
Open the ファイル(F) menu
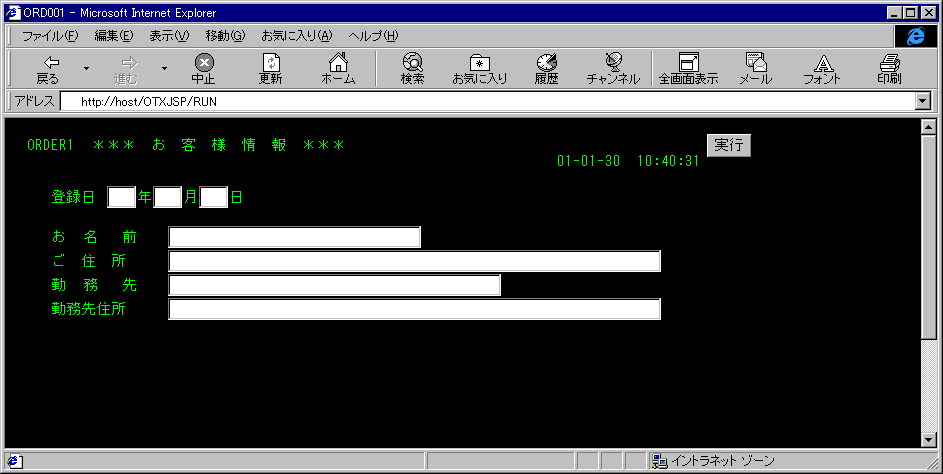tap(50, 36)
